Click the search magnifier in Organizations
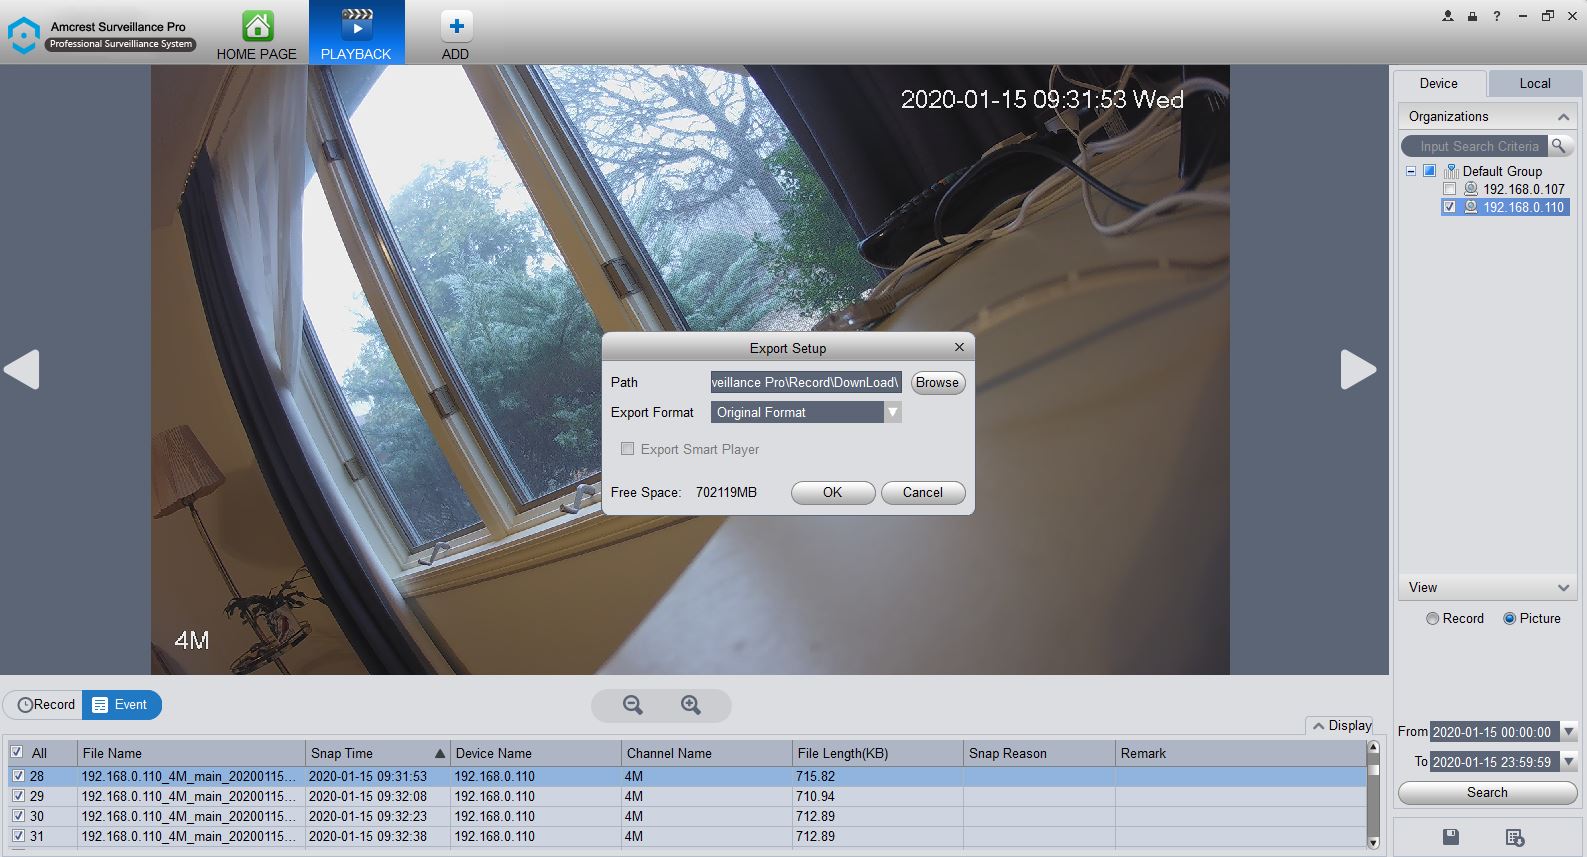 (1558, 146)
